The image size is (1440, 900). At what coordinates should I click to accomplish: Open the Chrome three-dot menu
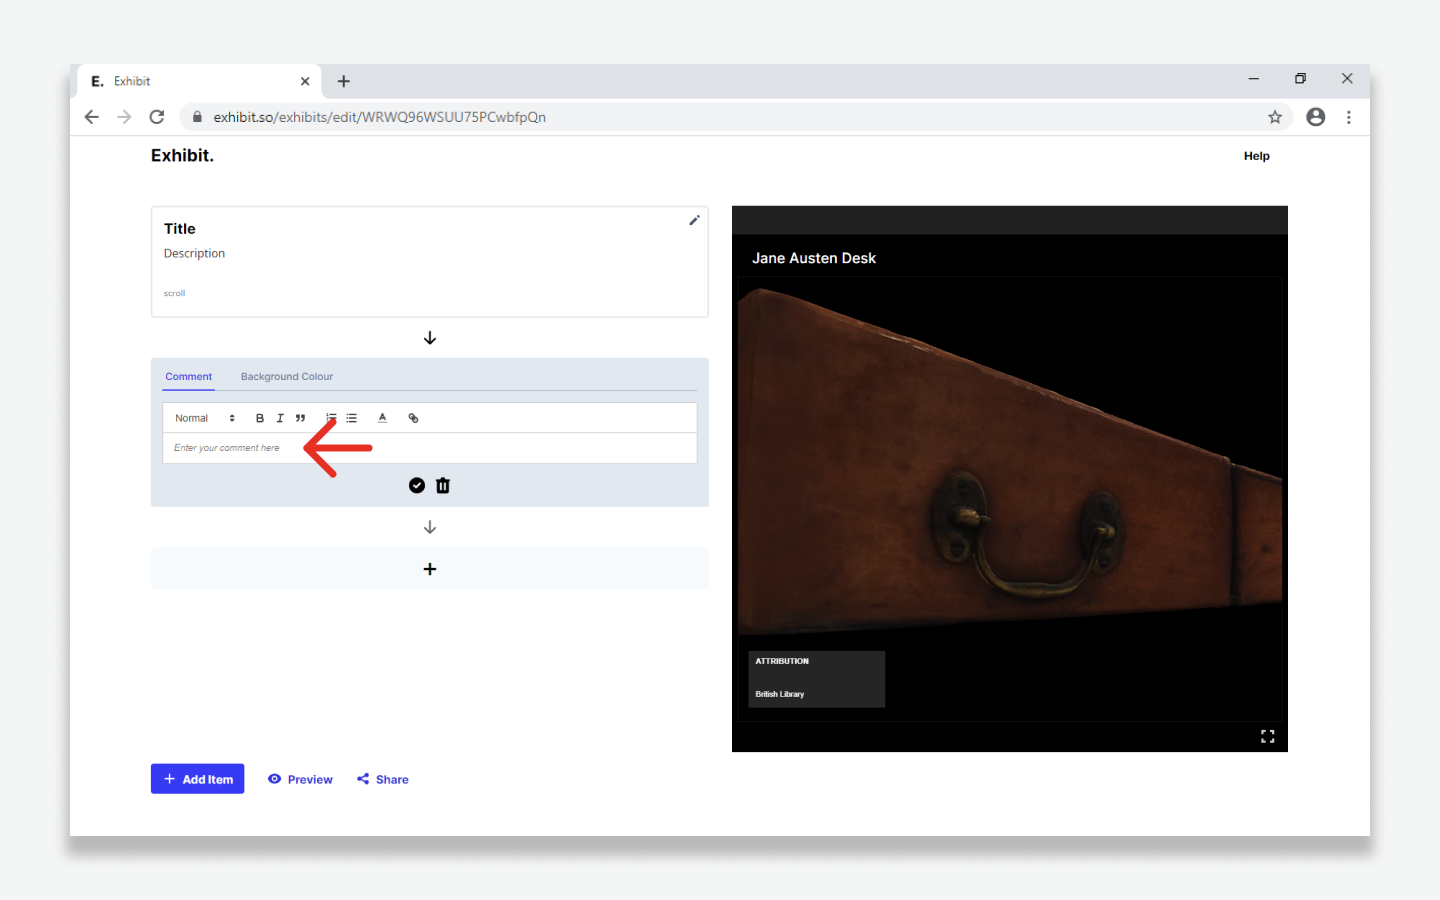pyautogui.click(x=1349, y=117)
